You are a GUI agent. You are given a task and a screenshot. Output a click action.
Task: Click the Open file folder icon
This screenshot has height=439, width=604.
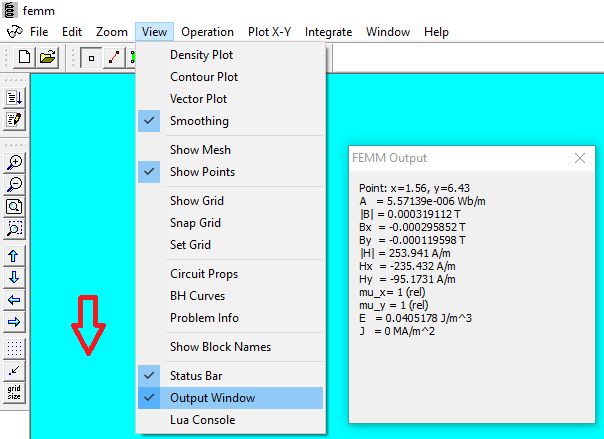coord(47,58)
